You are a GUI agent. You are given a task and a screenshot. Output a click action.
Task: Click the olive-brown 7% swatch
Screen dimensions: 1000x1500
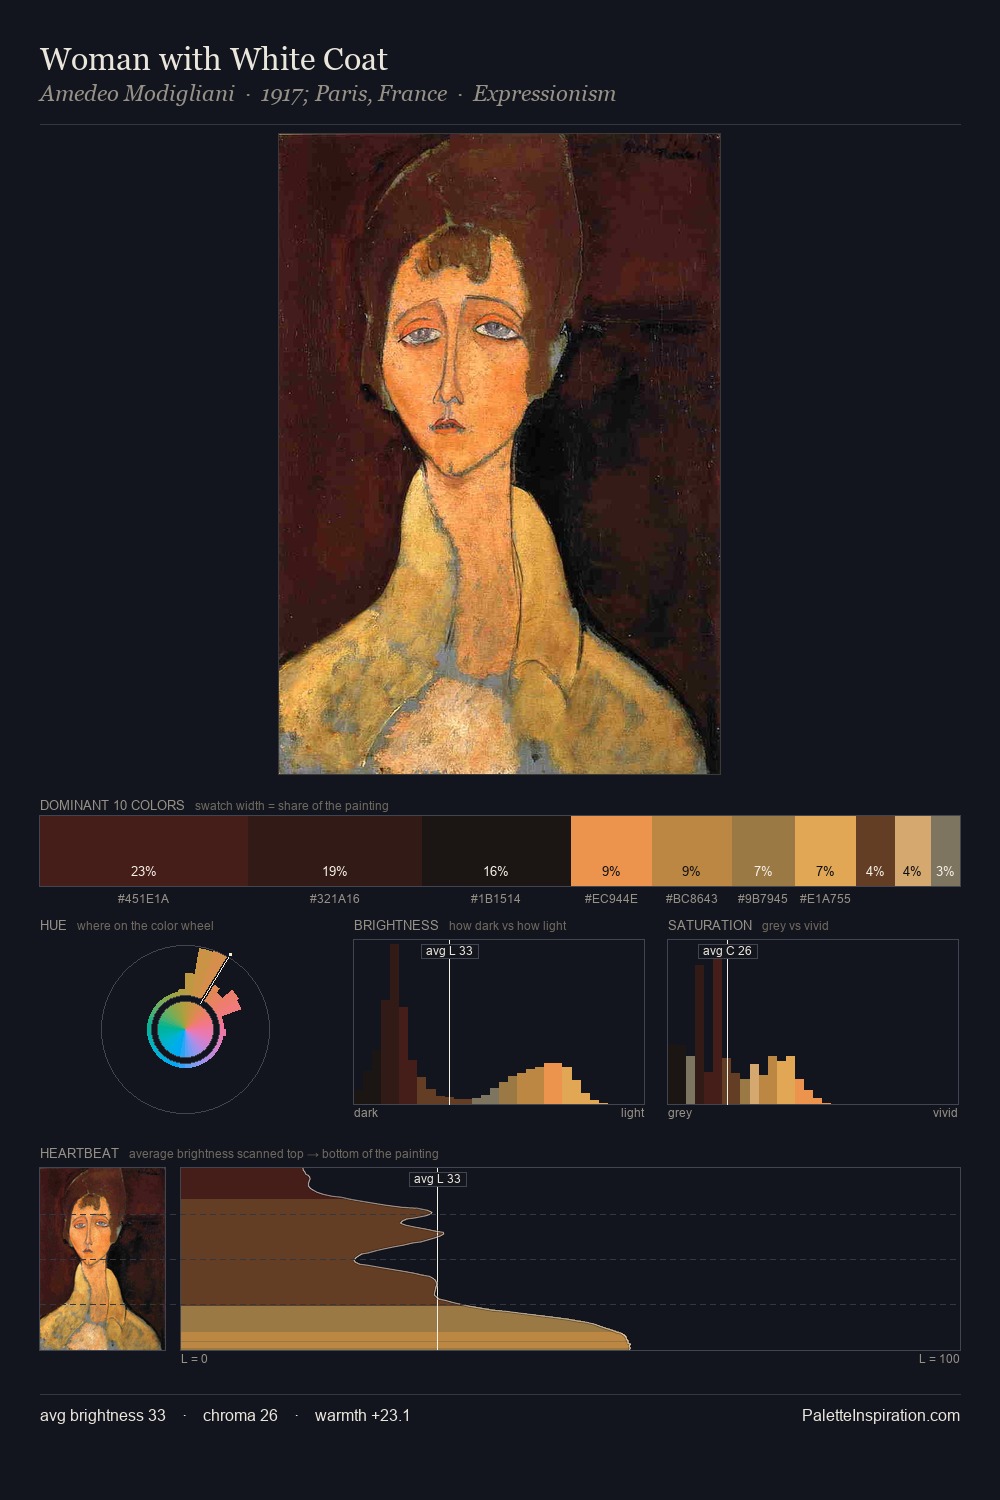763,851
